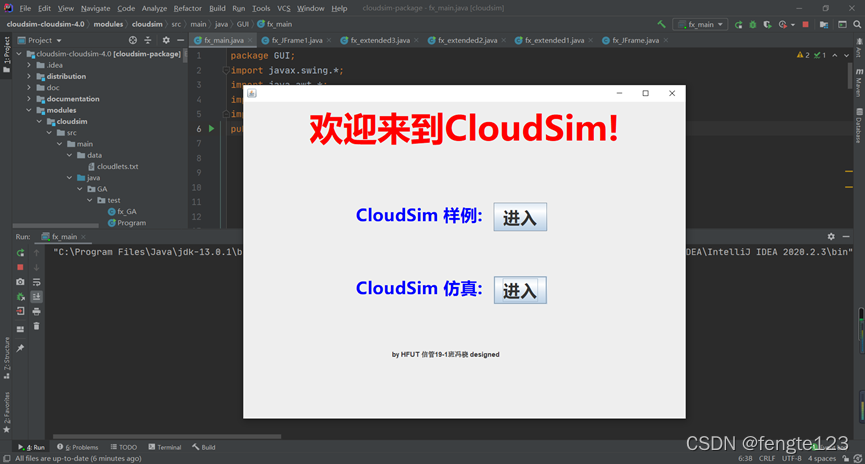Click the green Debug bug icon in top toolbar
The image size is (865, 464).
(x=752, y=24)
